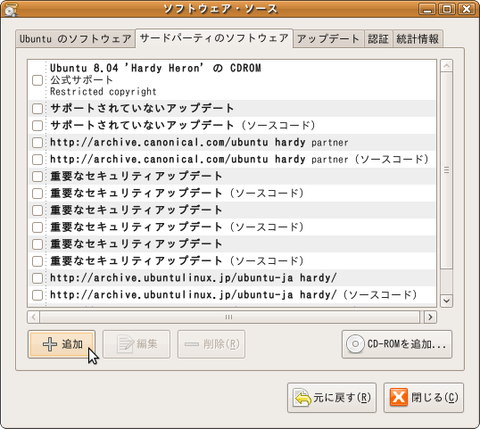Enable the Ubuntu 8.04 Hardy Heron CDROM checkbox
The width and height of the screenshot is (480, 429).
37,80
